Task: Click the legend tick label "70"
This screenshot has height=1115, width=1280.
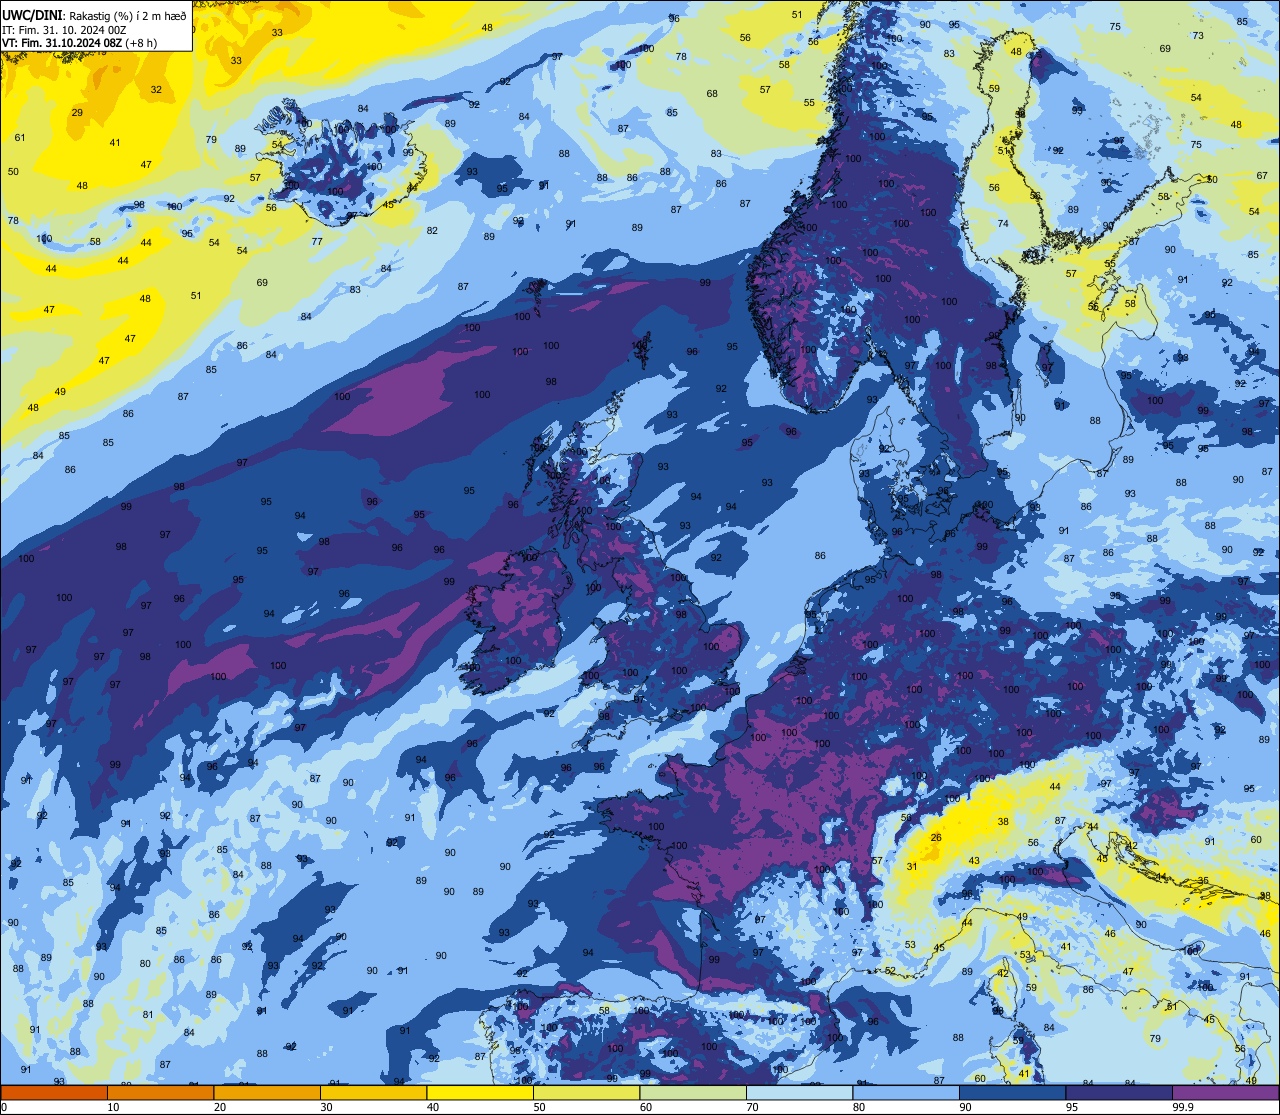Action: tap(752, 1107)
